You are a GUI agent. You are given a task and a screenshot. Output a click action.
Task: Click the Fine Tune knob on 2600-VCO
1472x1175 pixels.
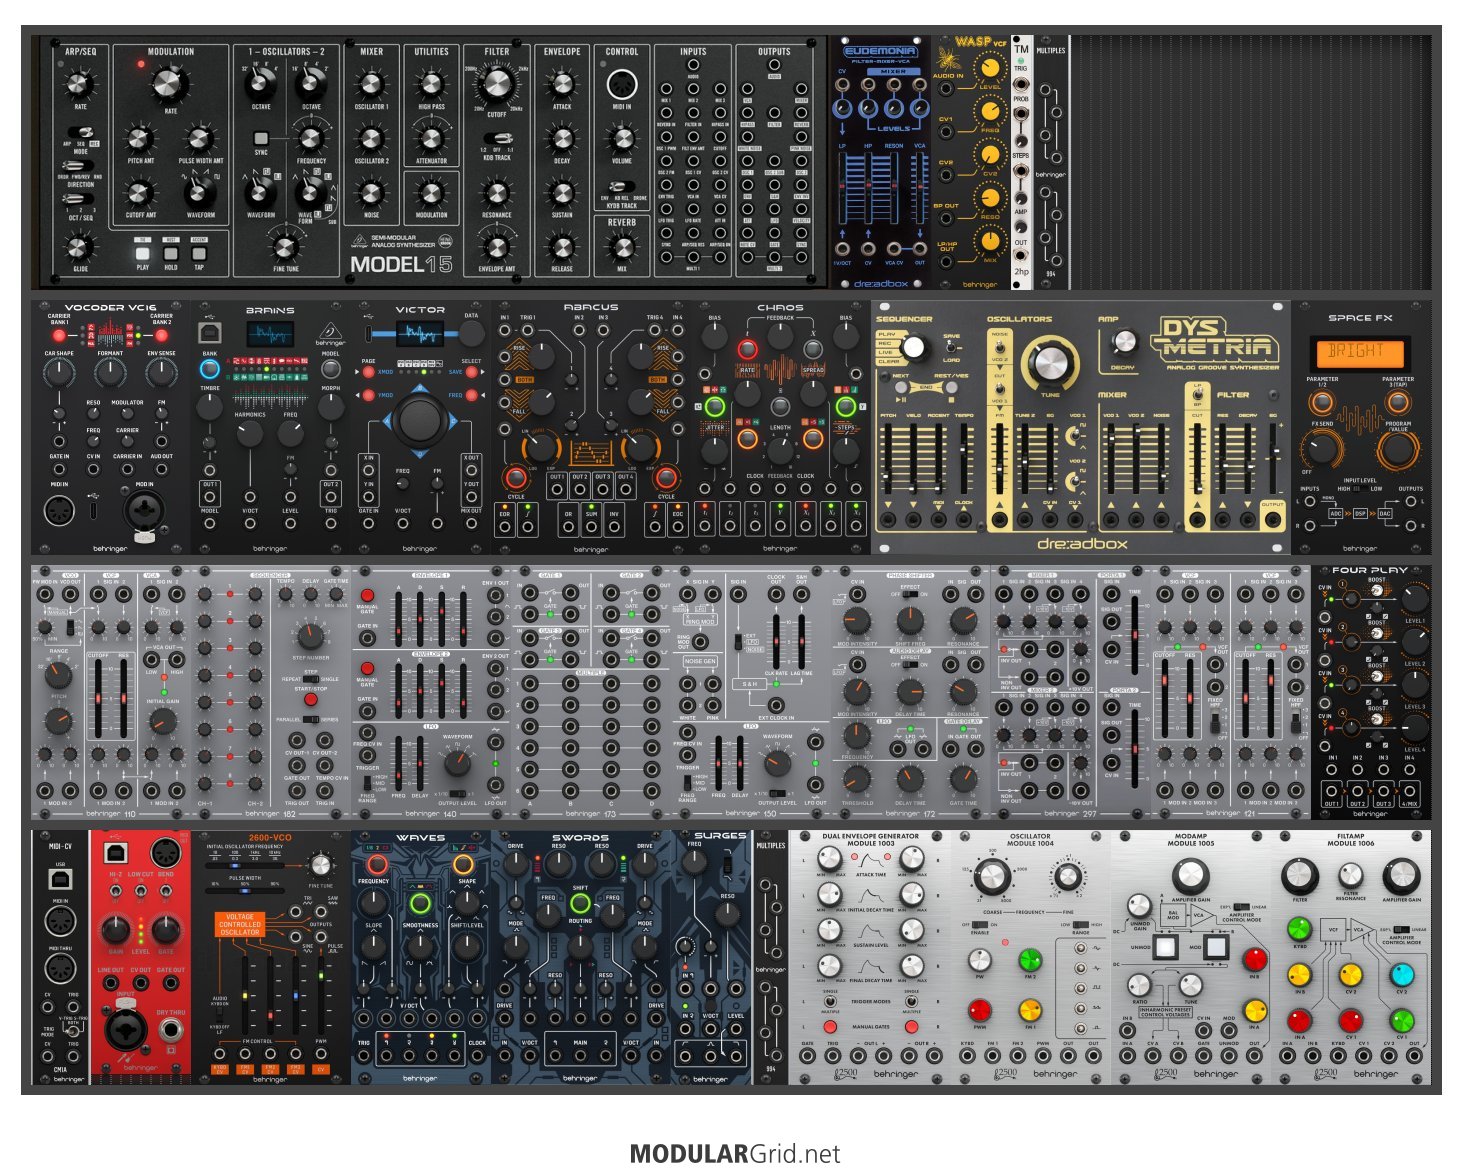pyautogui.click(x=320, y=865)
